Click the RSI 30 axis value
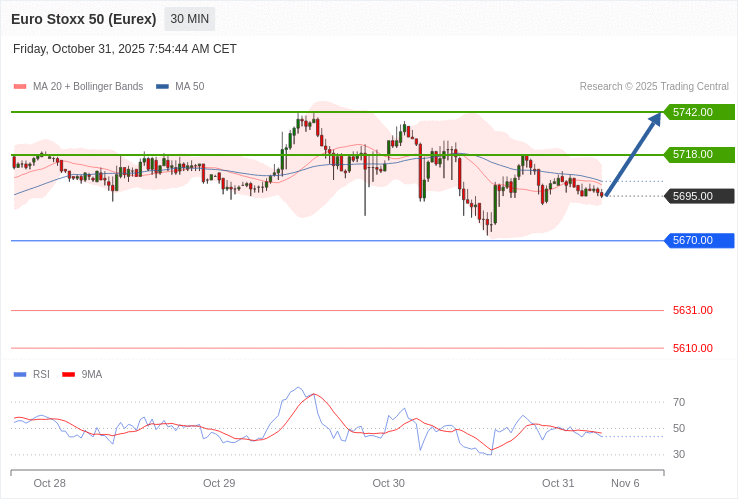Image resolution: width=738 pixels, height=500 pixels. pos(679,454)
